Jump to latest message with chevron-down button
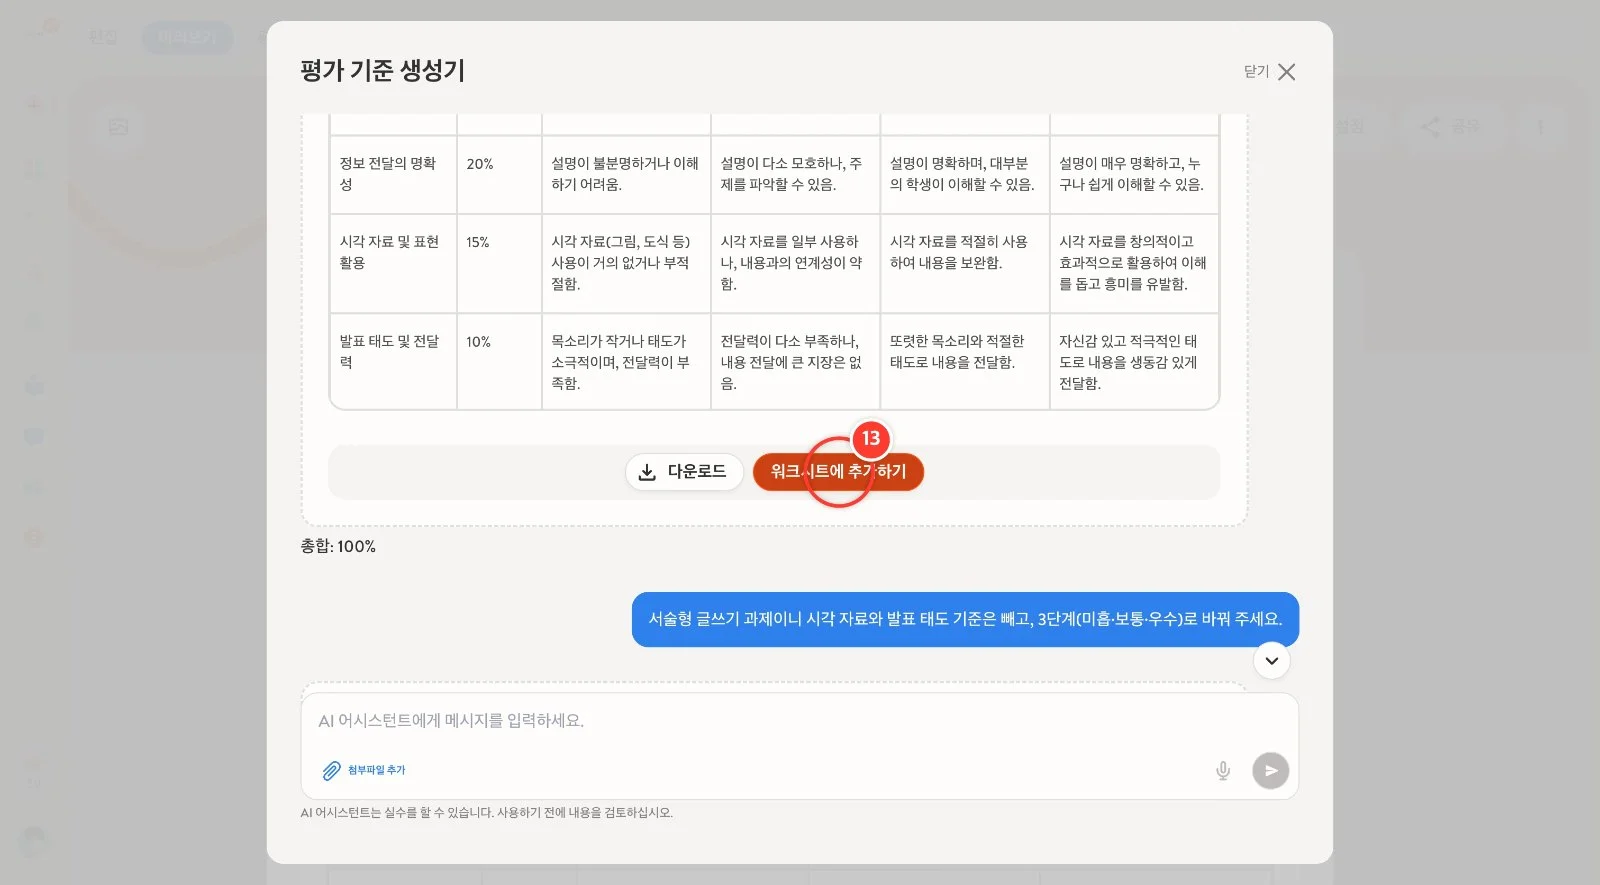 [1272, 661]
